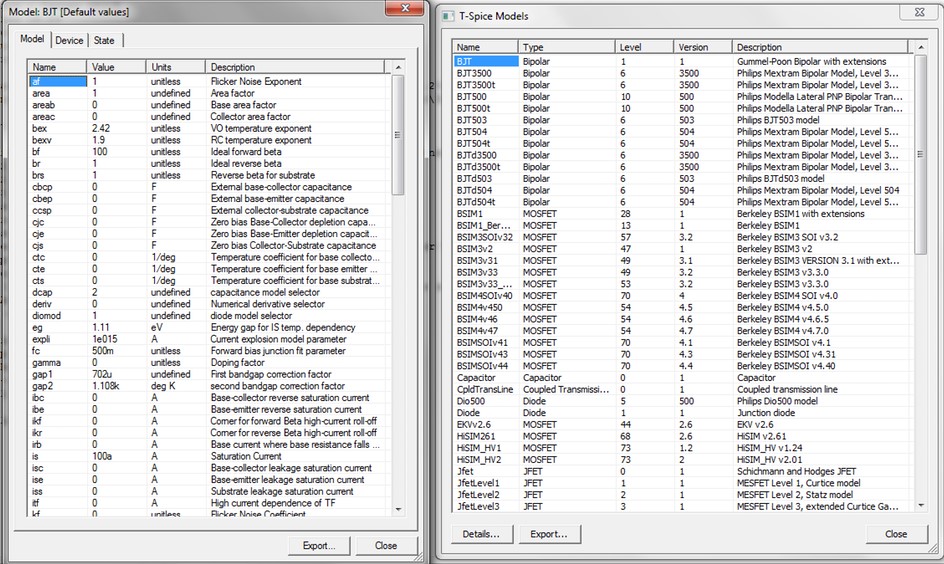Viewport: 944px width, 564px height.
Task: Select the 'bex' parameter name
Action: coord(40,128)
